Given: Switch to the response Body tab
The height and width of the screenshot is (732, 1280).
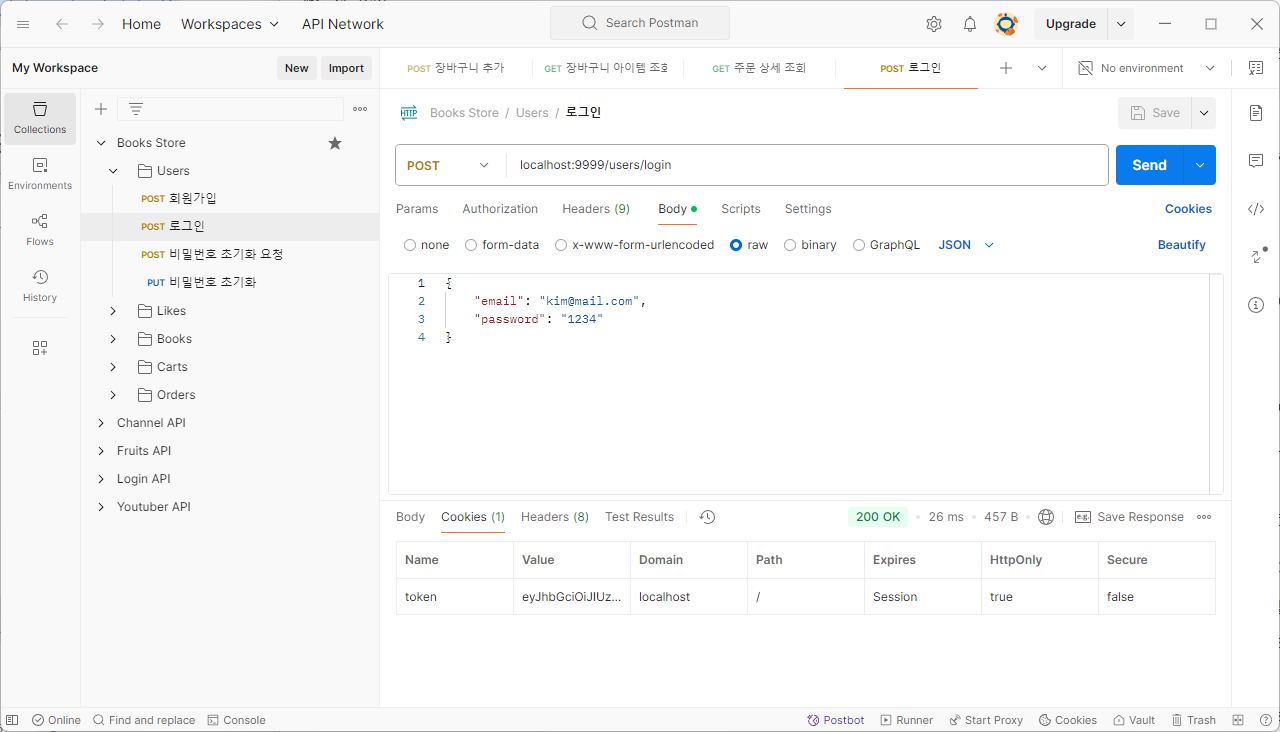Looking at the screenshot, I should [410, 517].
